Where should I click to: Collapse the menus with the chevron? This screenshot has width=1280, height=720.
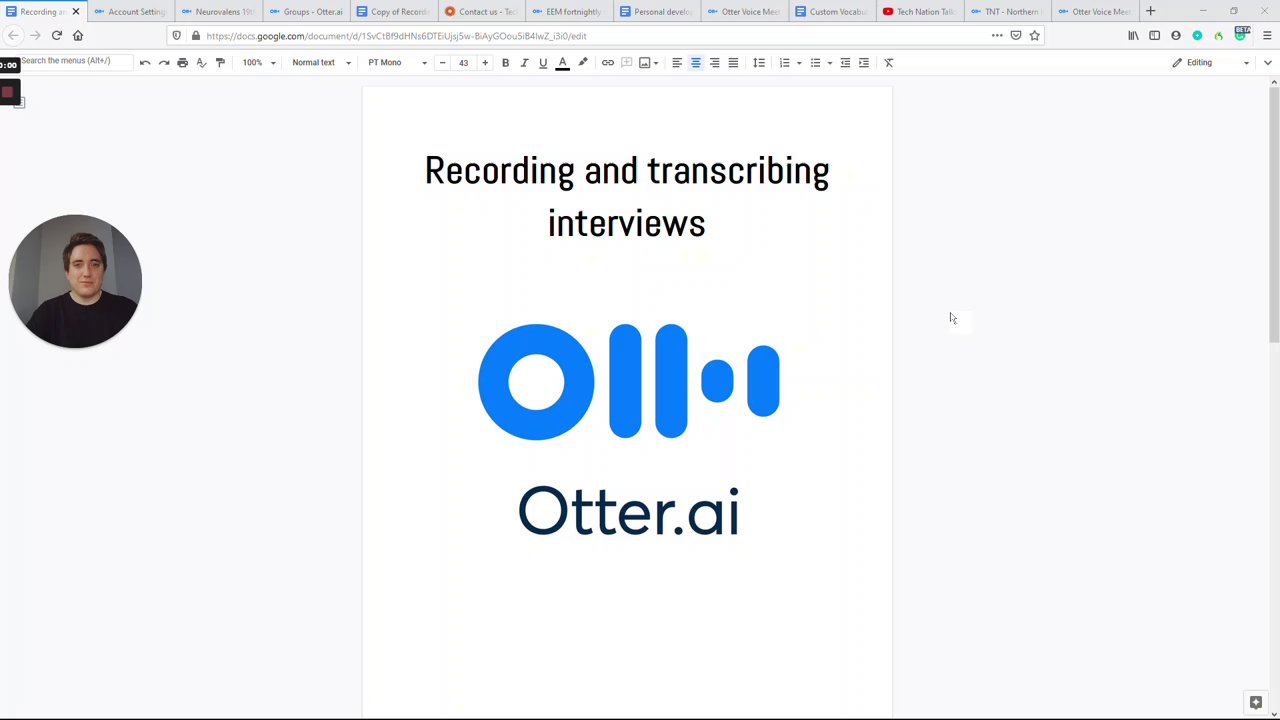[x=1267, y=62]
